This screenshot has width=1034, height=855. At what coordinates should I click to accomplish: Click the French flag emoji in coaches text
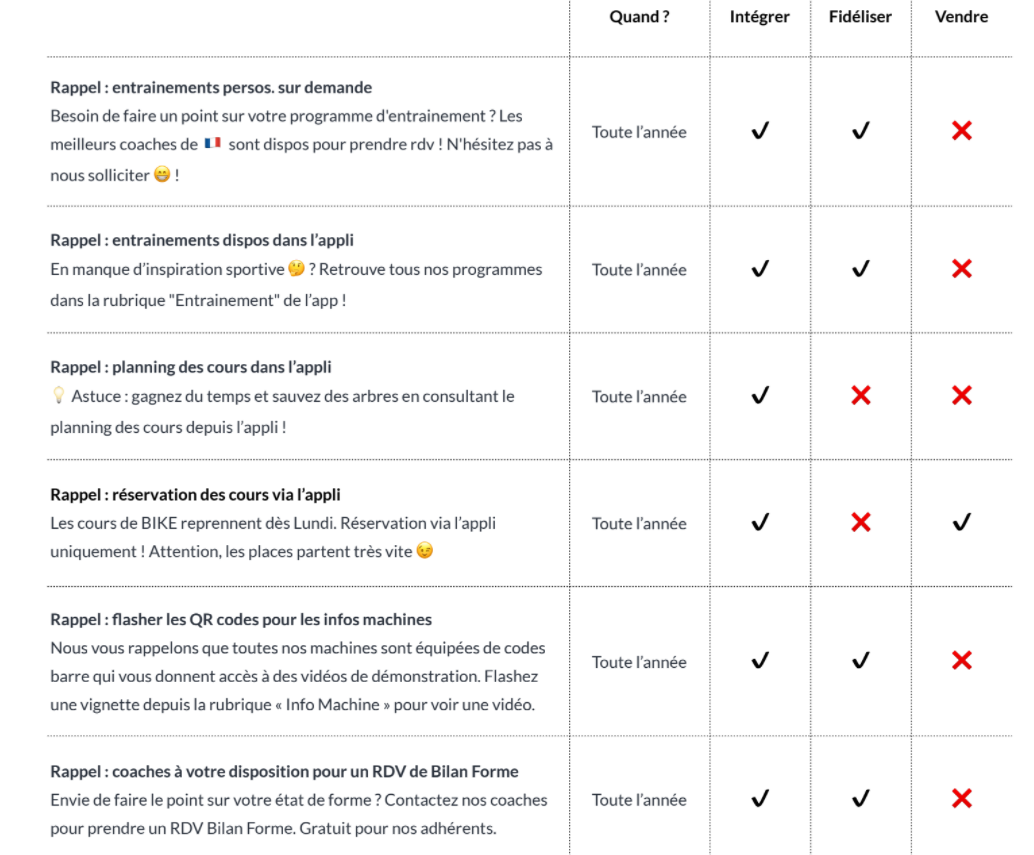[x=212, y=144]
